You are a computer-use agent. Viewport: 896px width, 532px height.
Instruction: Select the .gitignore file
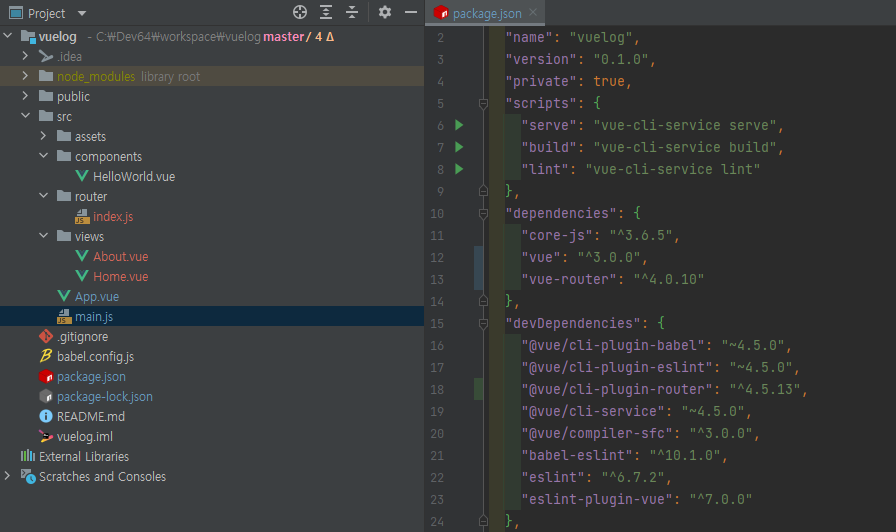pyautogui.click(x=82, y=337)
